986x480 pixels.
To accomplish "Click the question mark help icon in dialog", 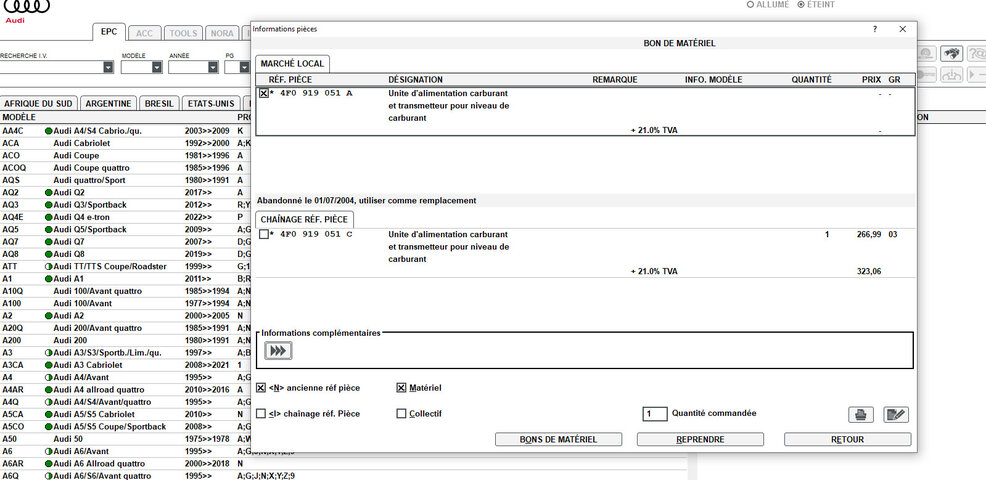I will (x=875, y=29).
